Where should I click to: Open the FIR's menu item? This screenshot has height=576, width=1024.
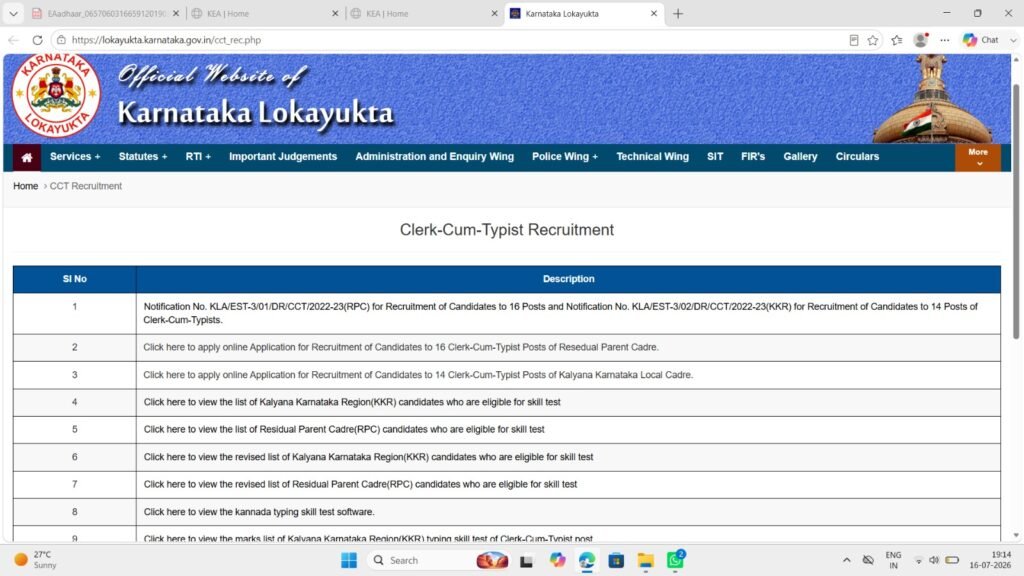[x=753, y=157]
